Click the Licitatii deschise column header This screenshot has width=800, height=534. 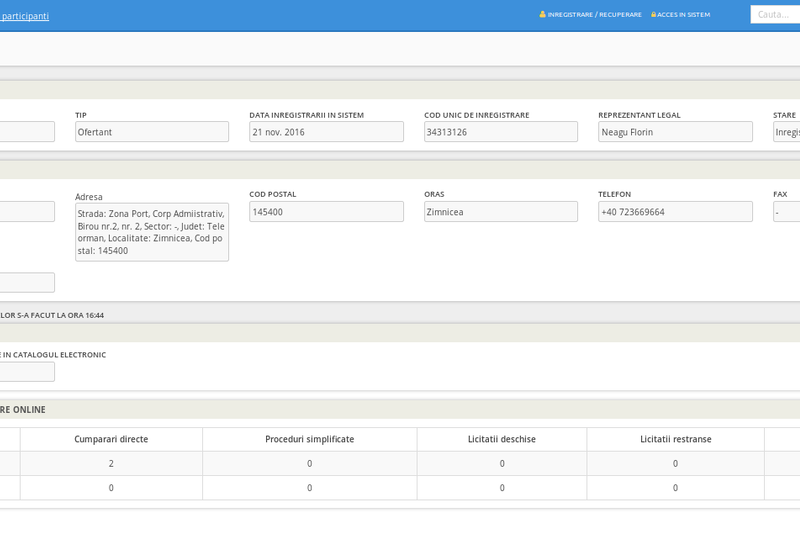point(502,439)
